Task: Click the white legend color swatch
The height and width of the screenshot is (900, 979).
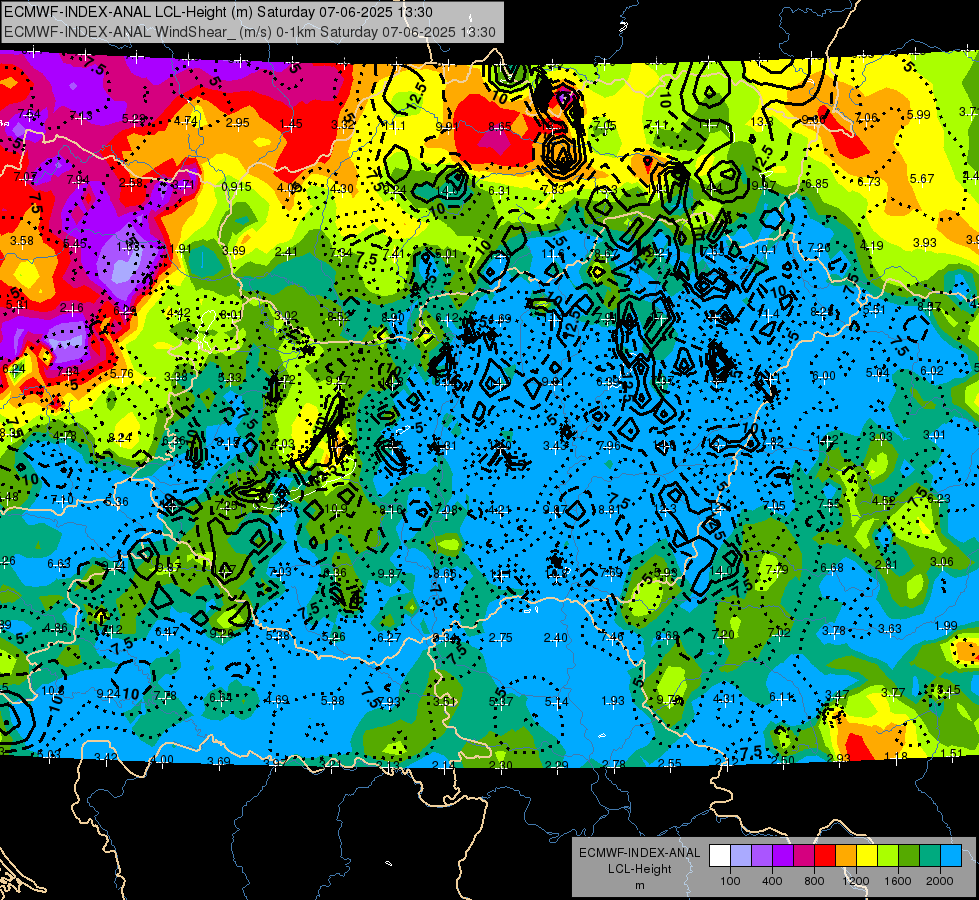Action: (720, 855)
